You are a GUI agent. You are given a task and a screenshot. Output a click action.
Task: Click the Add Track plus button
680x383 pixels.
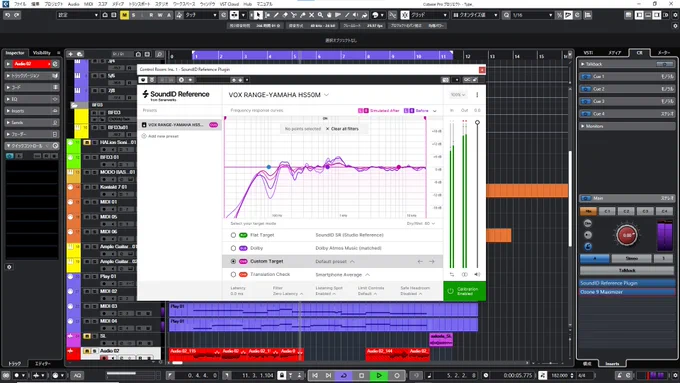click(x=70, y=54)
